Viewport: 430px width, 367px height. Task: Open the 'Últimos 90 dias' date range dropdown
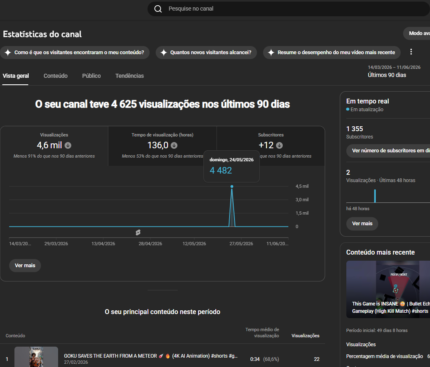coord(394,71)
